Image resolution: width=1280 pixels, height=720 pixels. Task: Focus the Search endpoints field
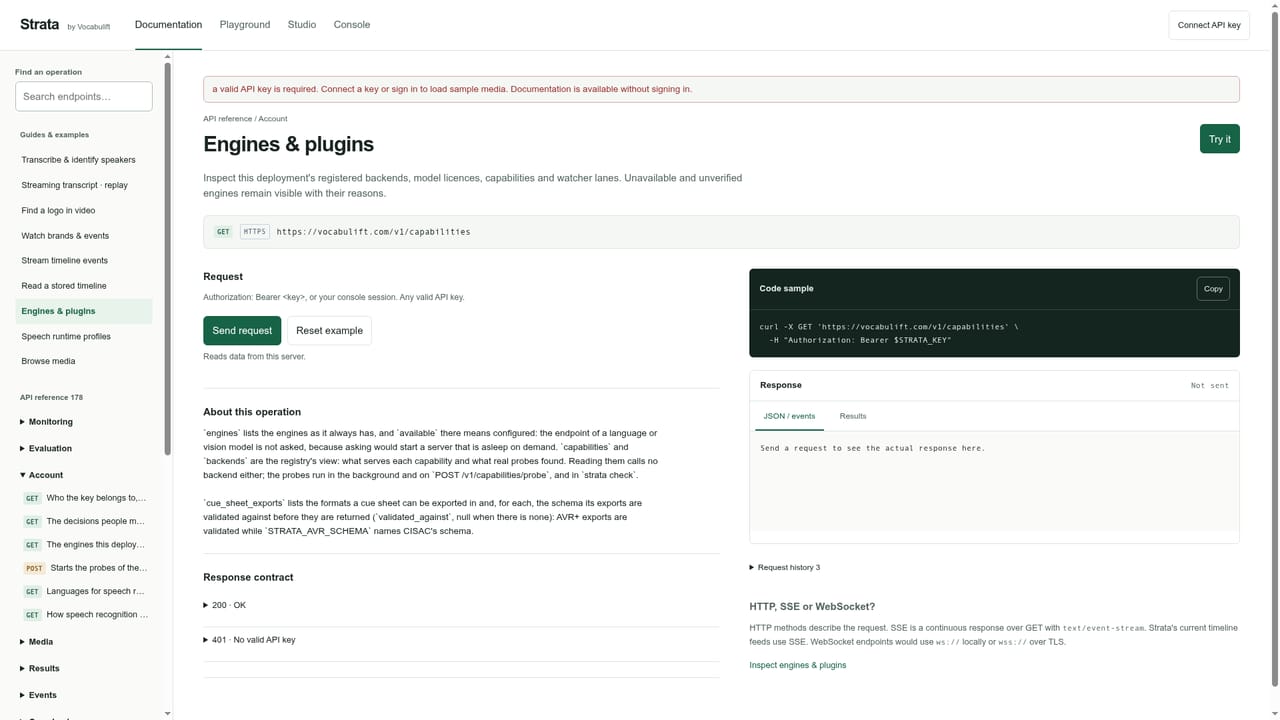pos(84,96)
